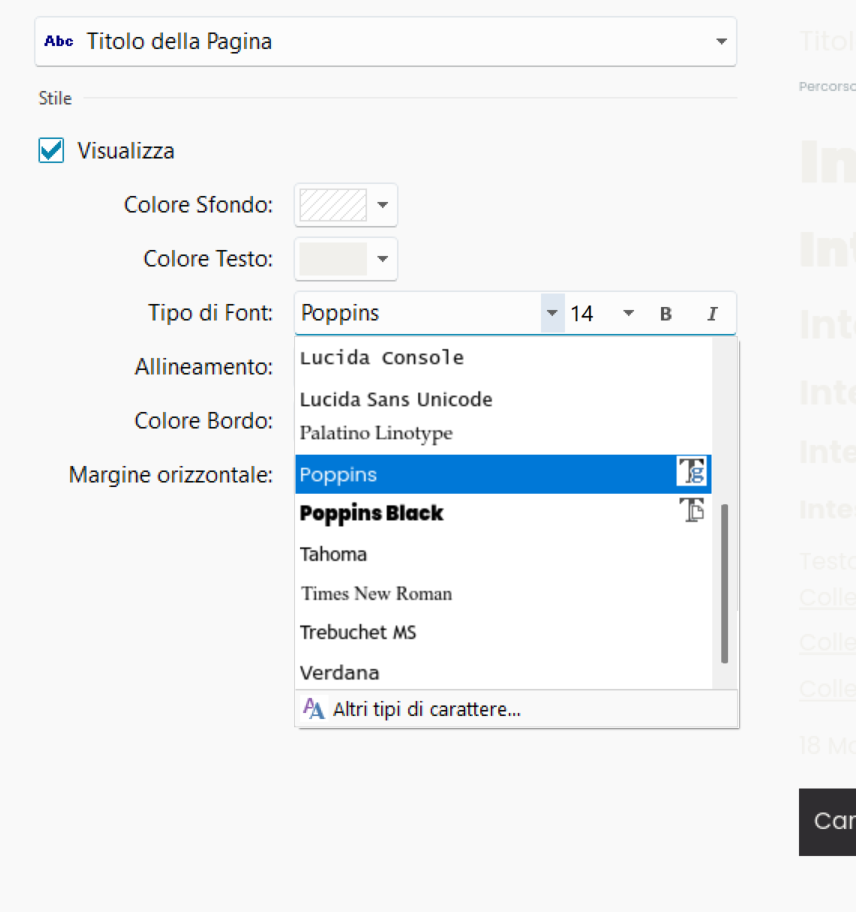Click the Altri tipi di carattere icon

click(314, 709)
